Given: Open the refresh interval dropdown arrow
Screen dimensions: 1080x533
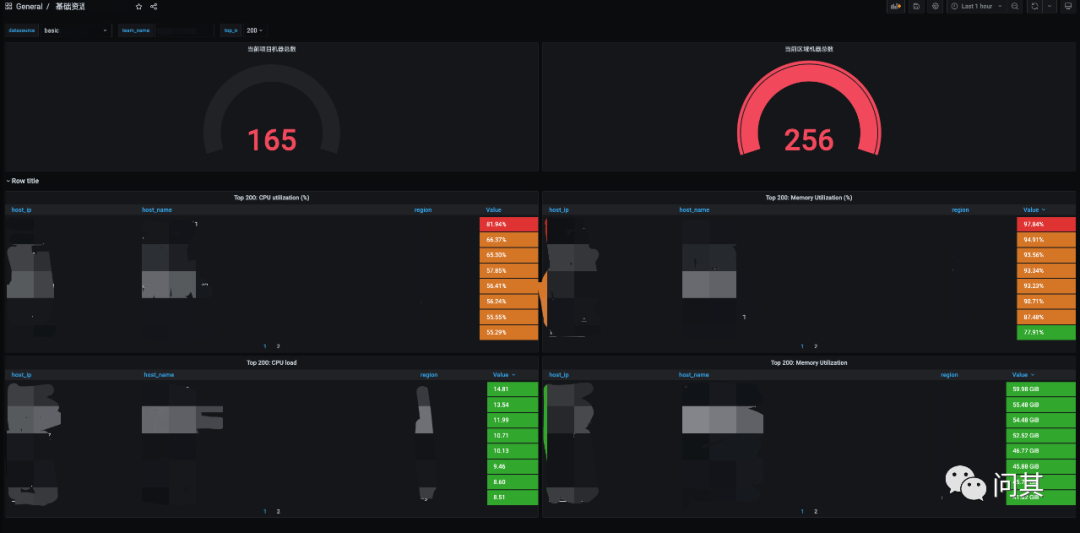Looking at the screenshot, I should pos(1049,6).
